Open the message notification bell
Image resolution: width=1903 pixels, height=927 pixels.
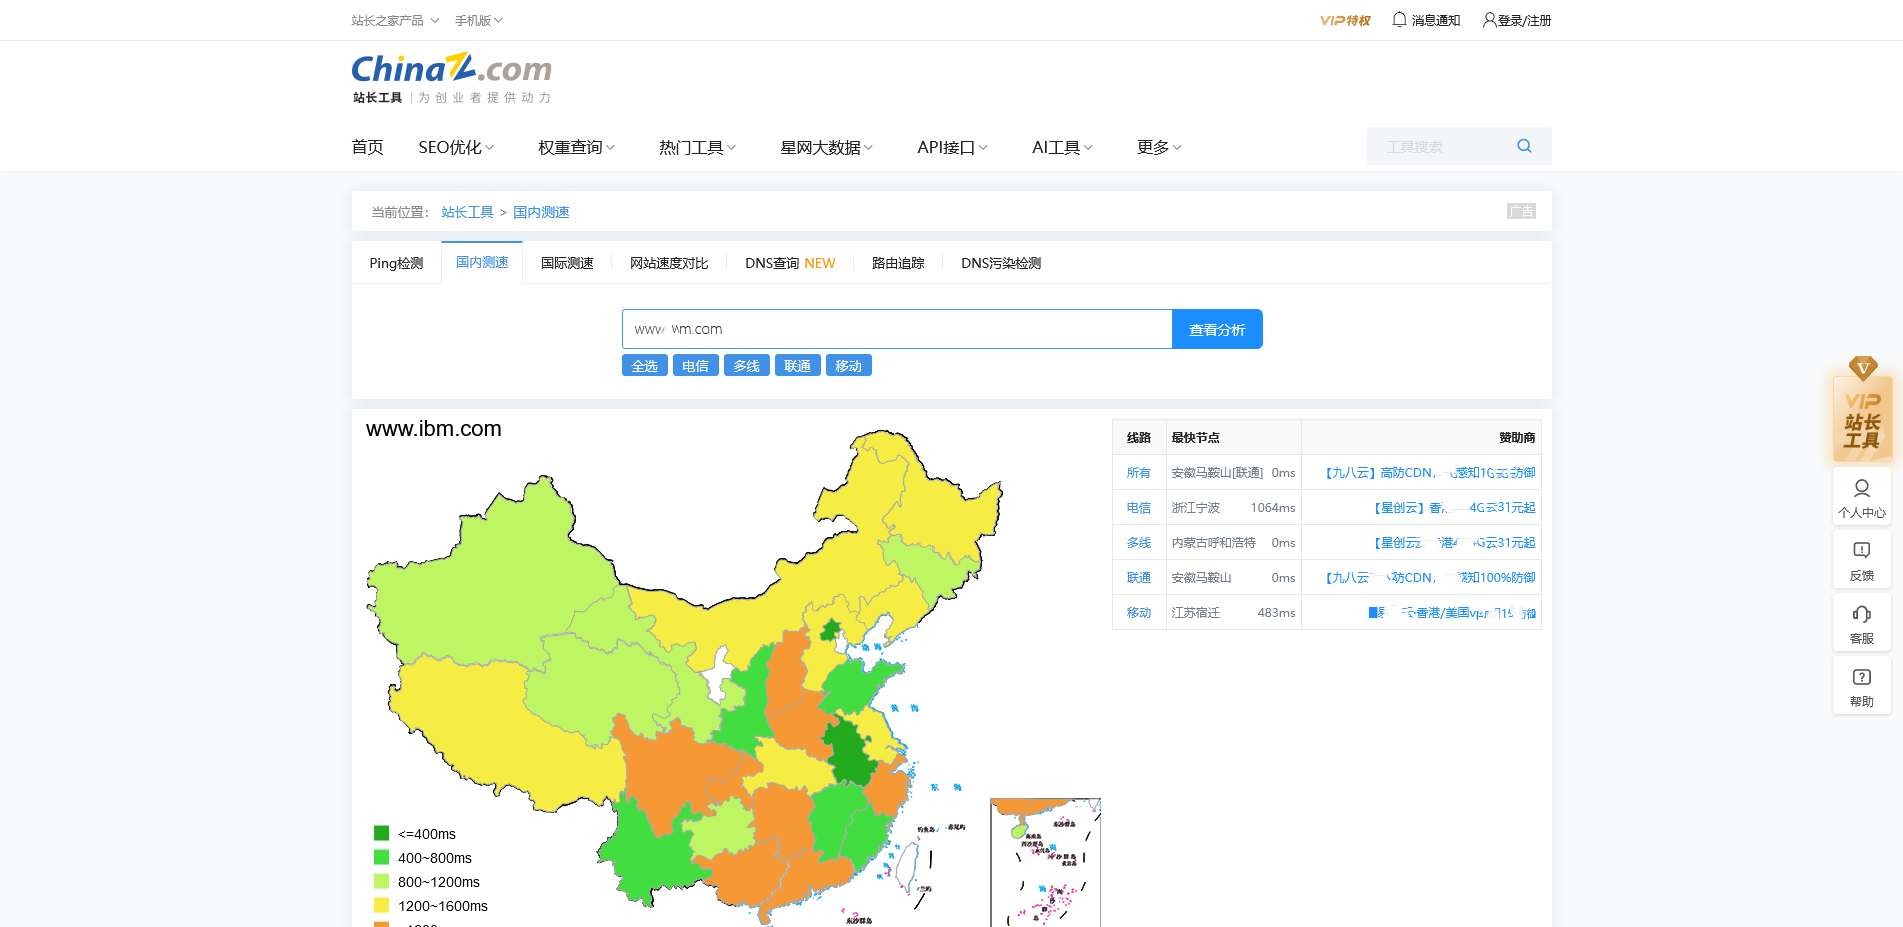1399,19
